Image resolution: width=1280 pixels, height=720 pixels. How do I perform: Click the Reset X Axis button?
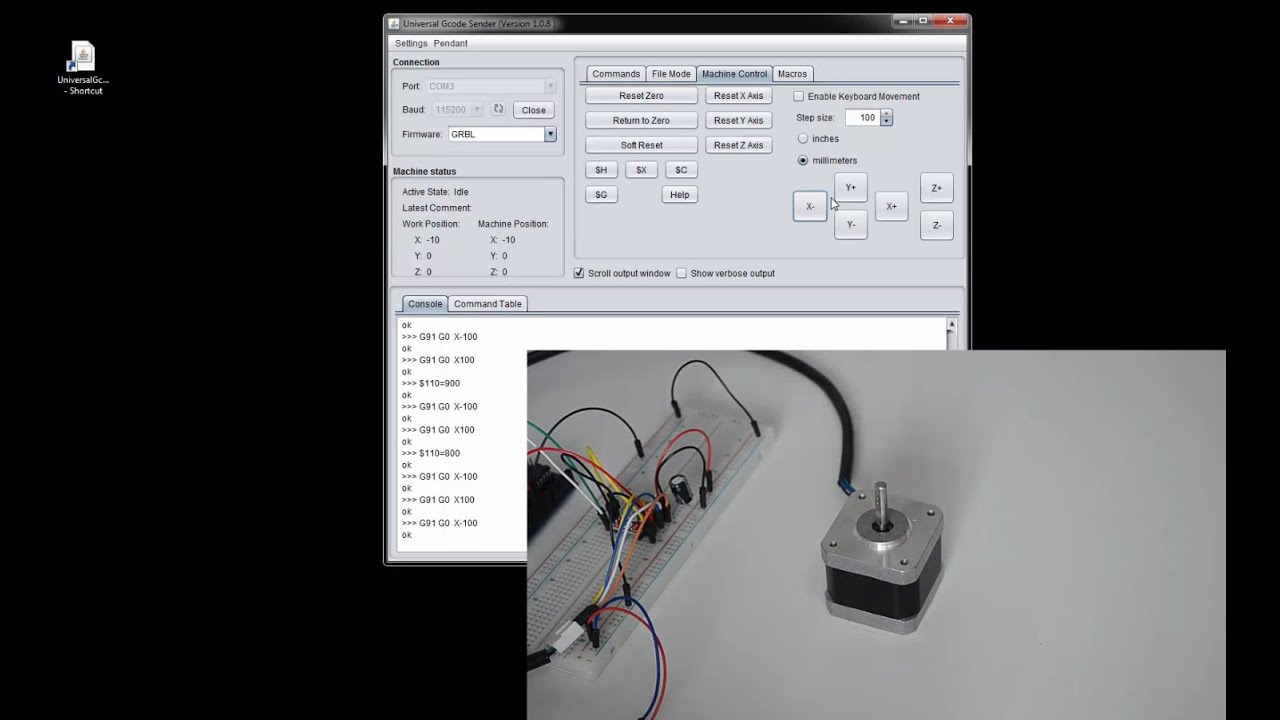click(738, 96)
